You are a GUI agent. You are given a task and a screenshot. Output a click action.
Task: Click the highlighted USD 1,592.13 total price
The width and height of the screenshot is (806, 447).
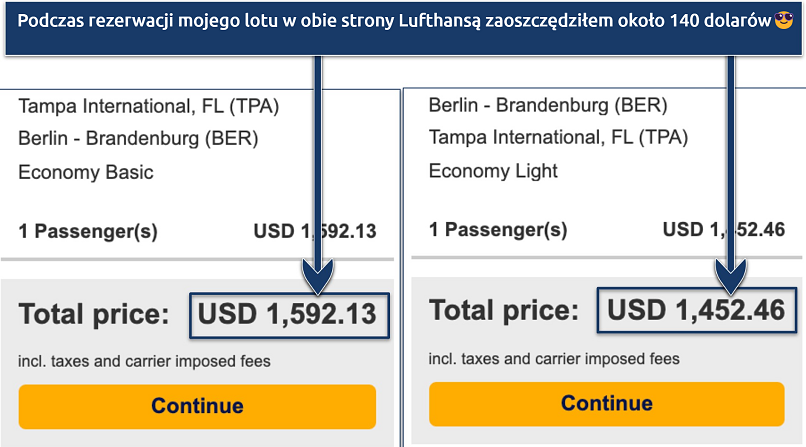[286, 315]
